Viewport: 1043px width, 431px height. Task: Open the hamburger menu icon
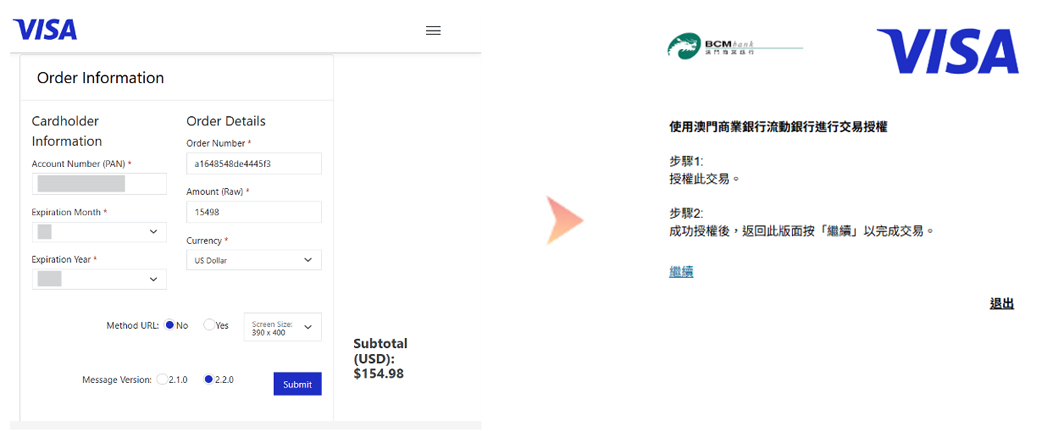coord(433,30)
